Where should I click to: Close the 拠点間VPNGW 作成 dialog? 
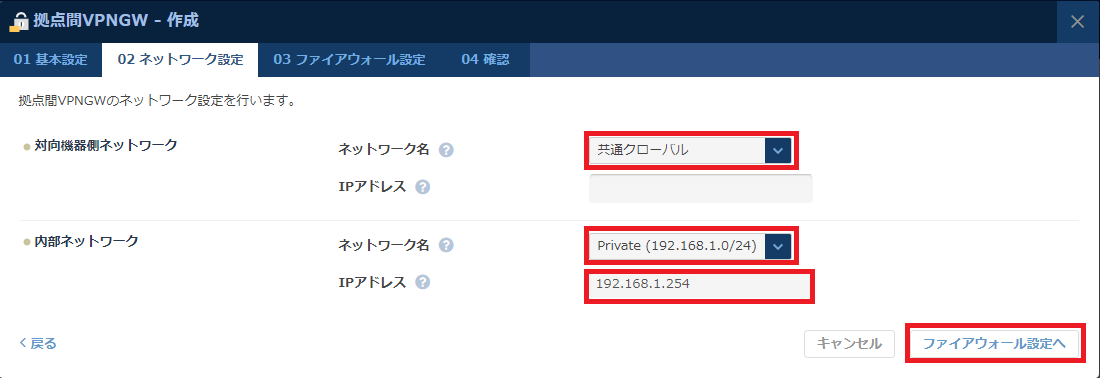click(x=1078, y=21)
